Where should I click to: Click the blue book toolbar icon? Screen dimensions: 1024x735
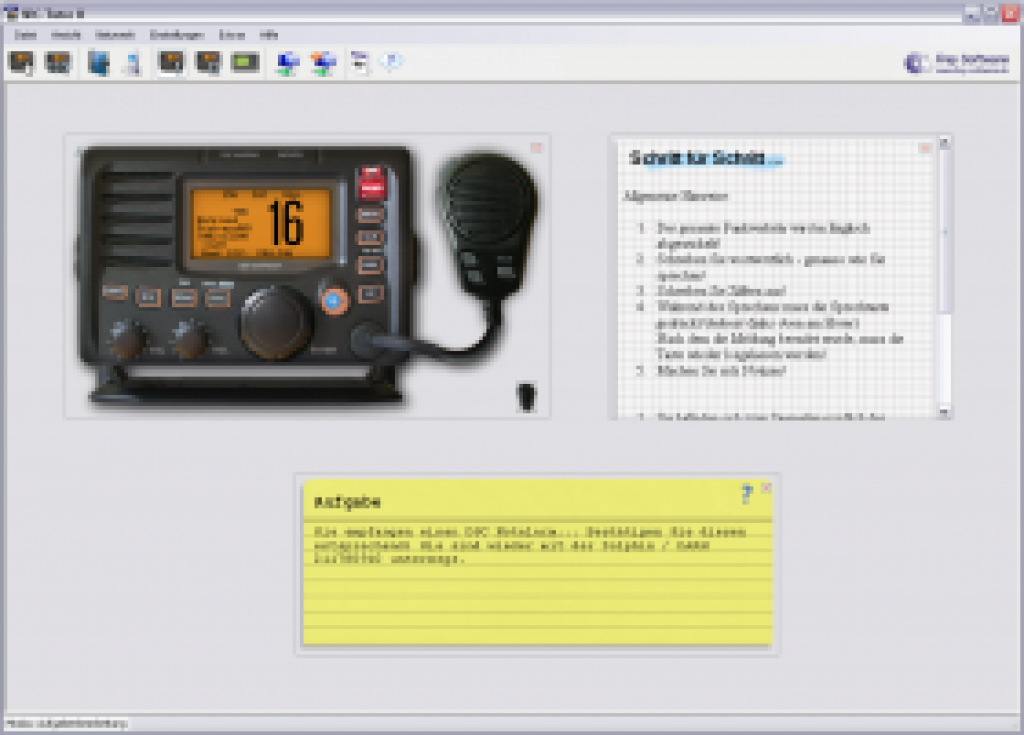99,63
